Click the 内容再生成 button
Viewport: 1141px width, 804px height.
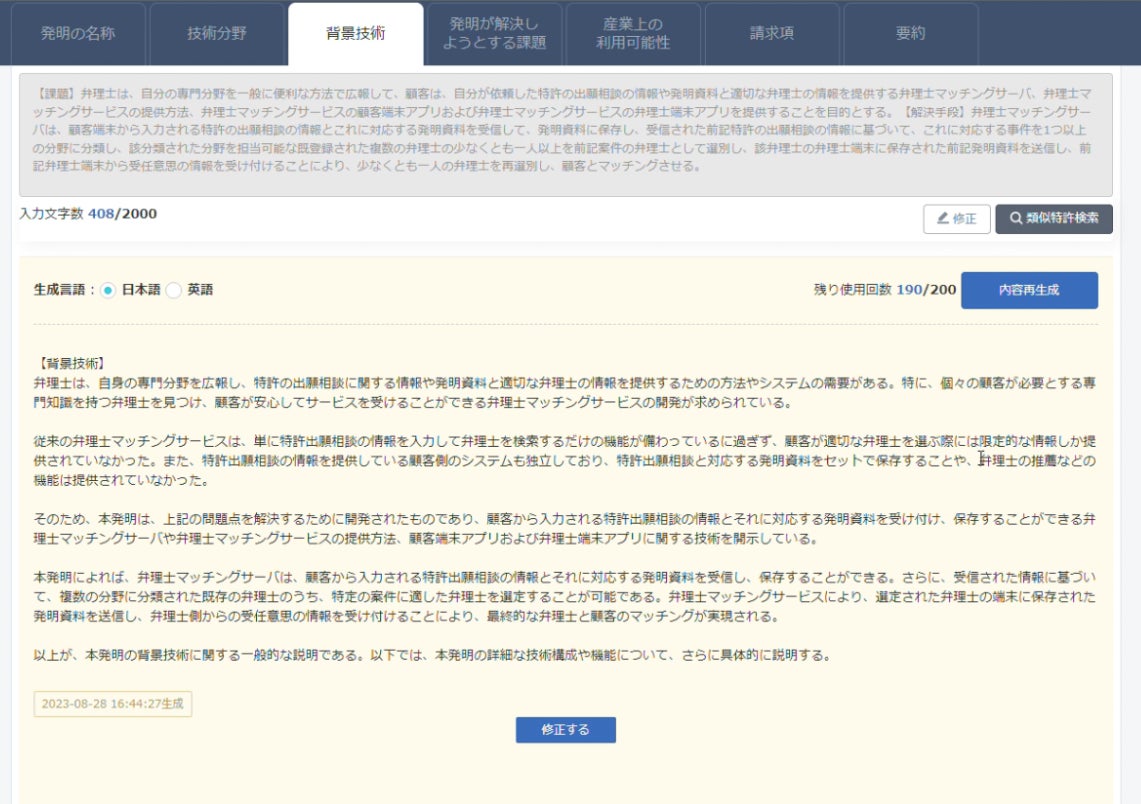click(1029, 290)
